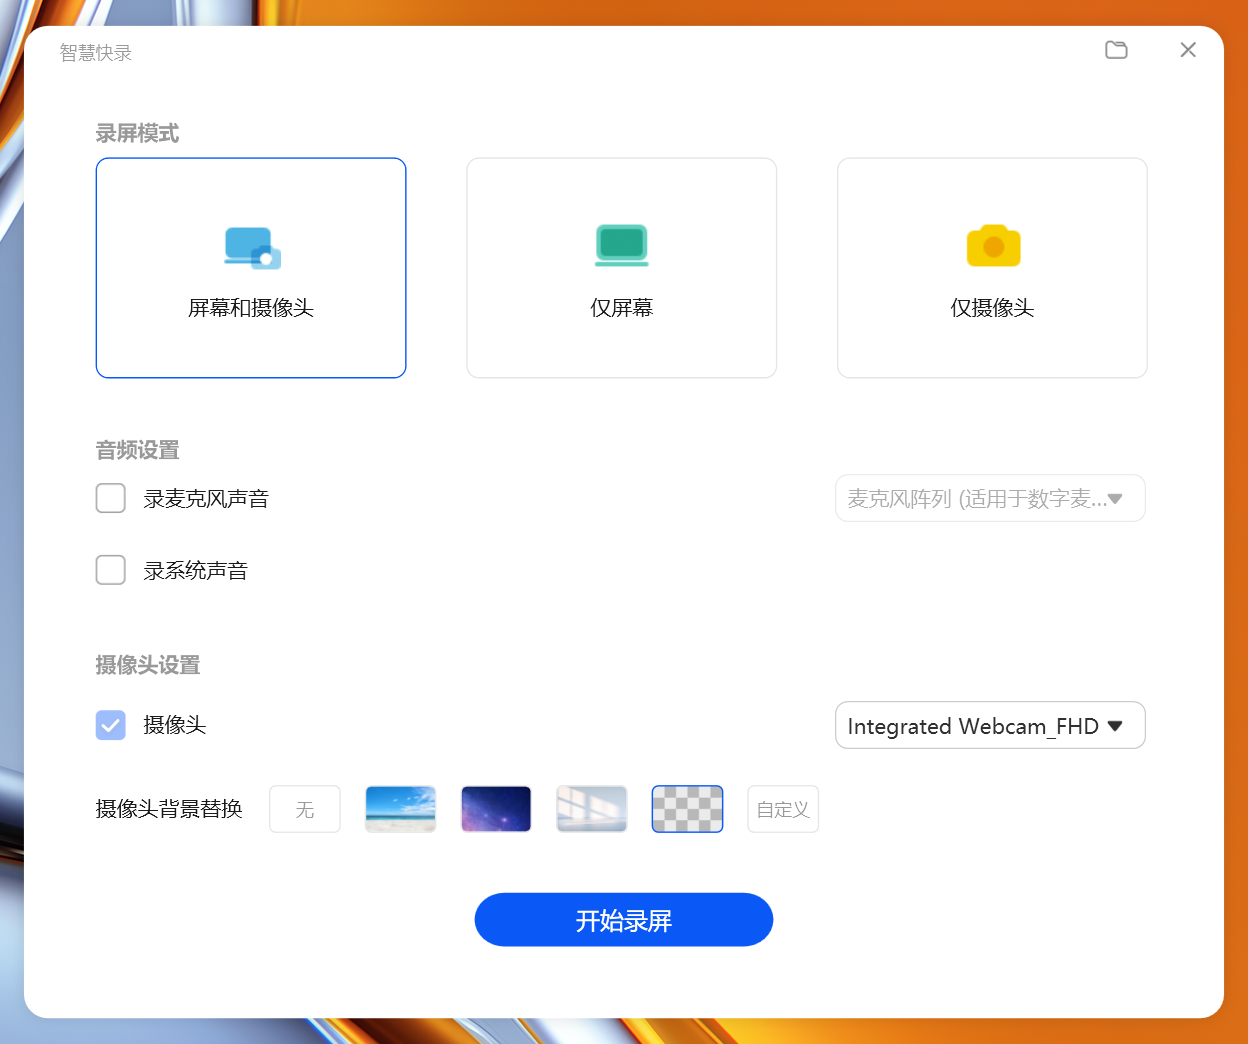Click the 智慧快录 title text

click(95, 51)
